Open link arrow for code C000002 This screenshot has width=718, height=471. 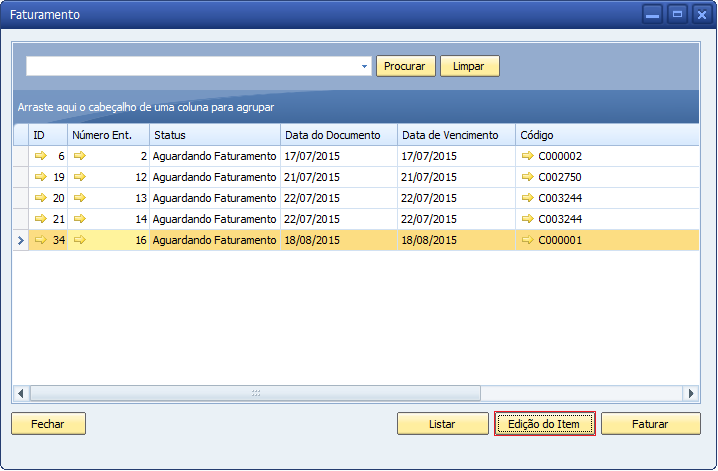tap(528, 156)
